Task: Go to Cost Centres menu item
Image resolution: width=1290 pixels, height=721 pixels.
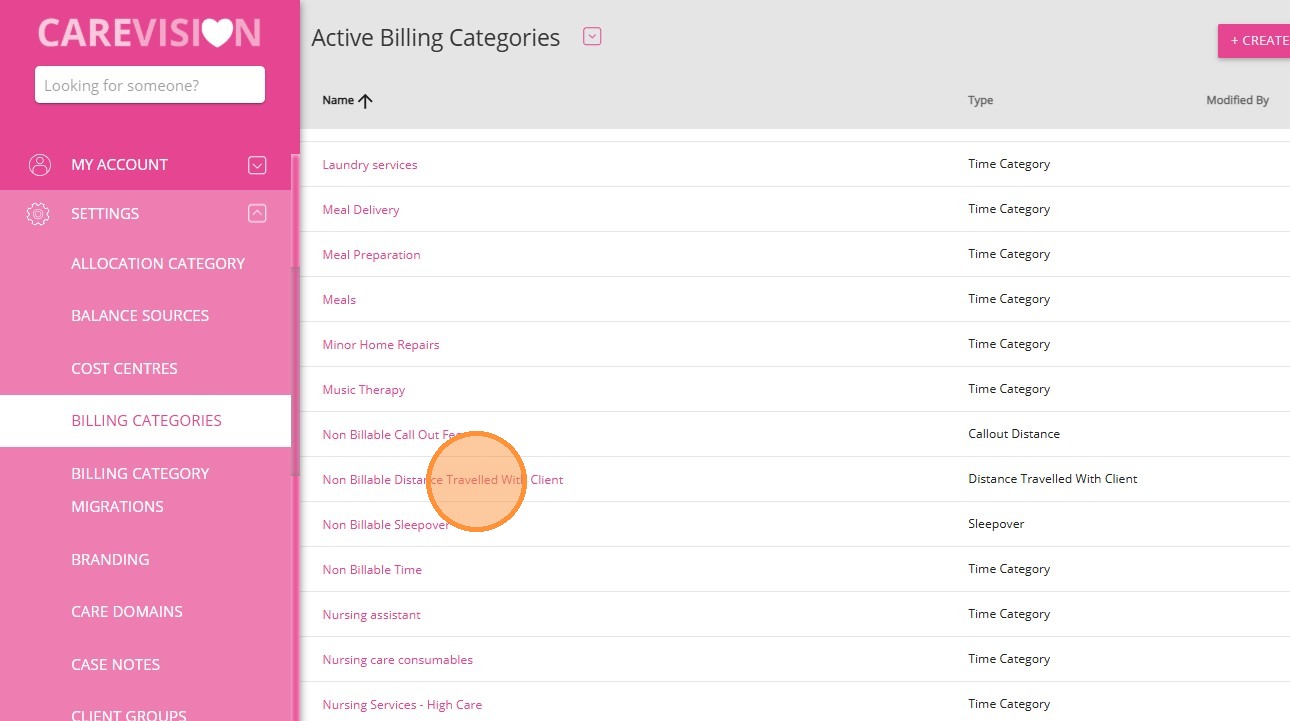Action: pyautogui.click(x=124, y=369)
